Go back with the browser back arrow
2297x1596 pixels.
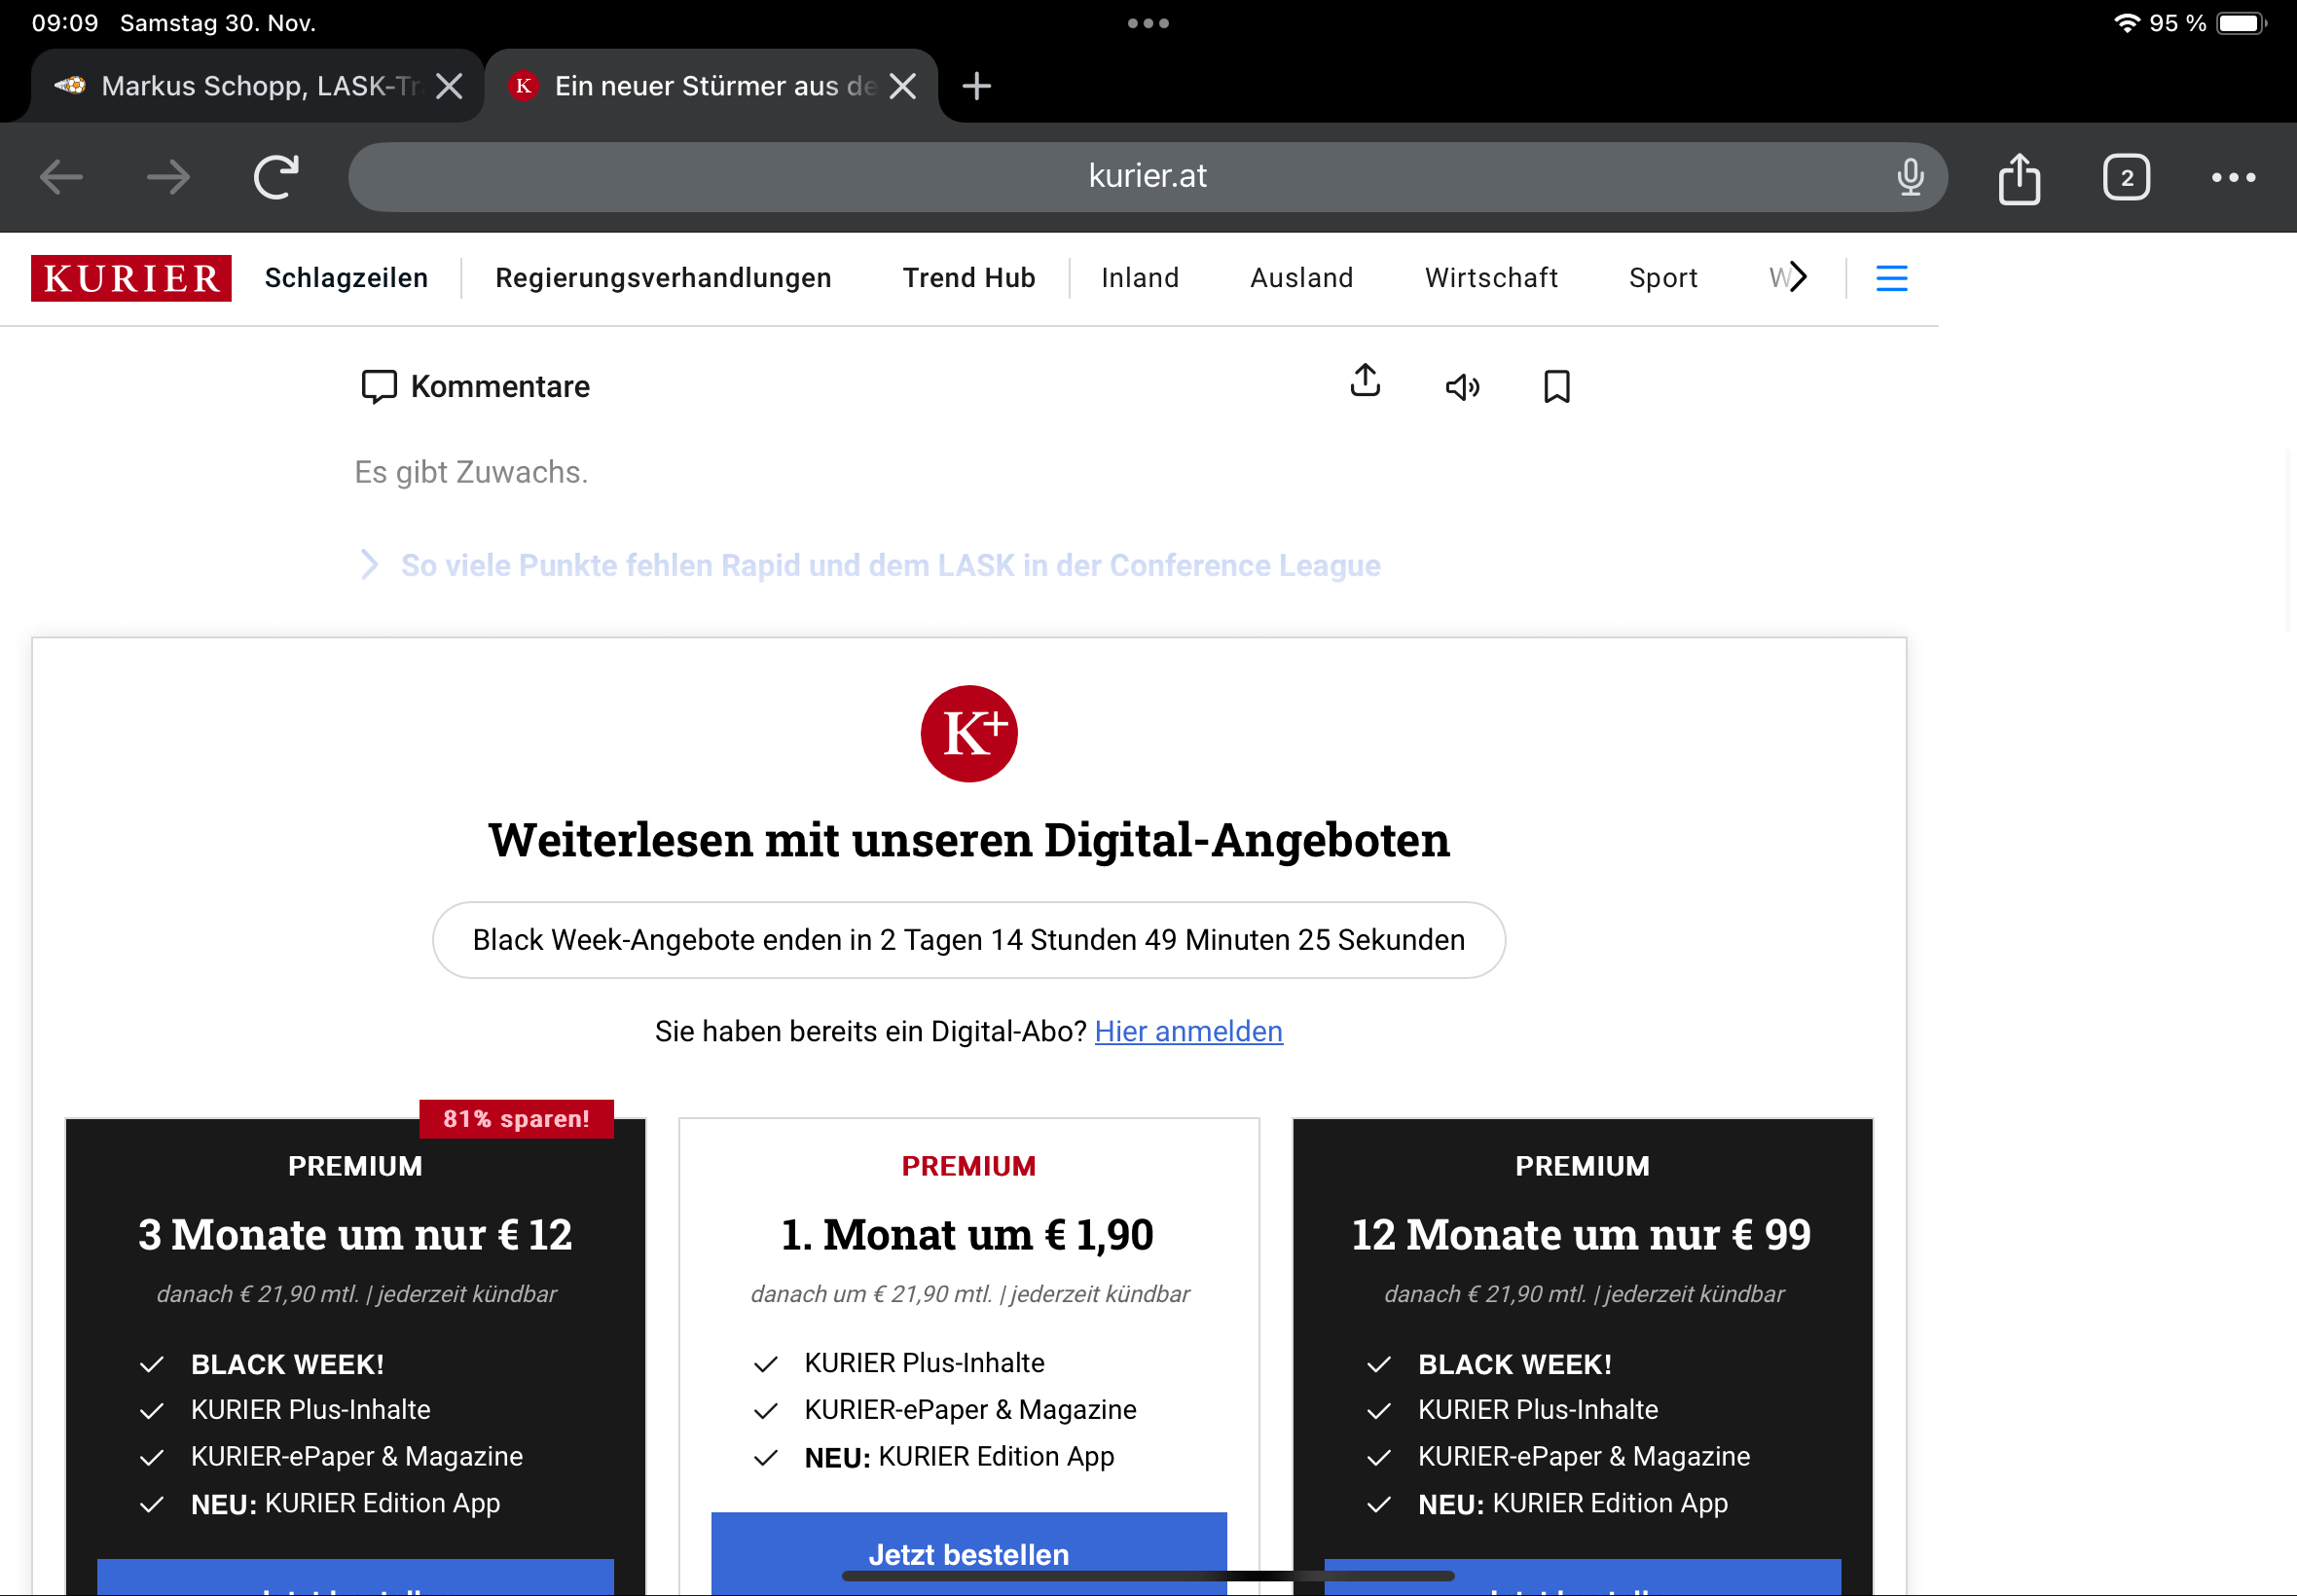coord(61,177)
